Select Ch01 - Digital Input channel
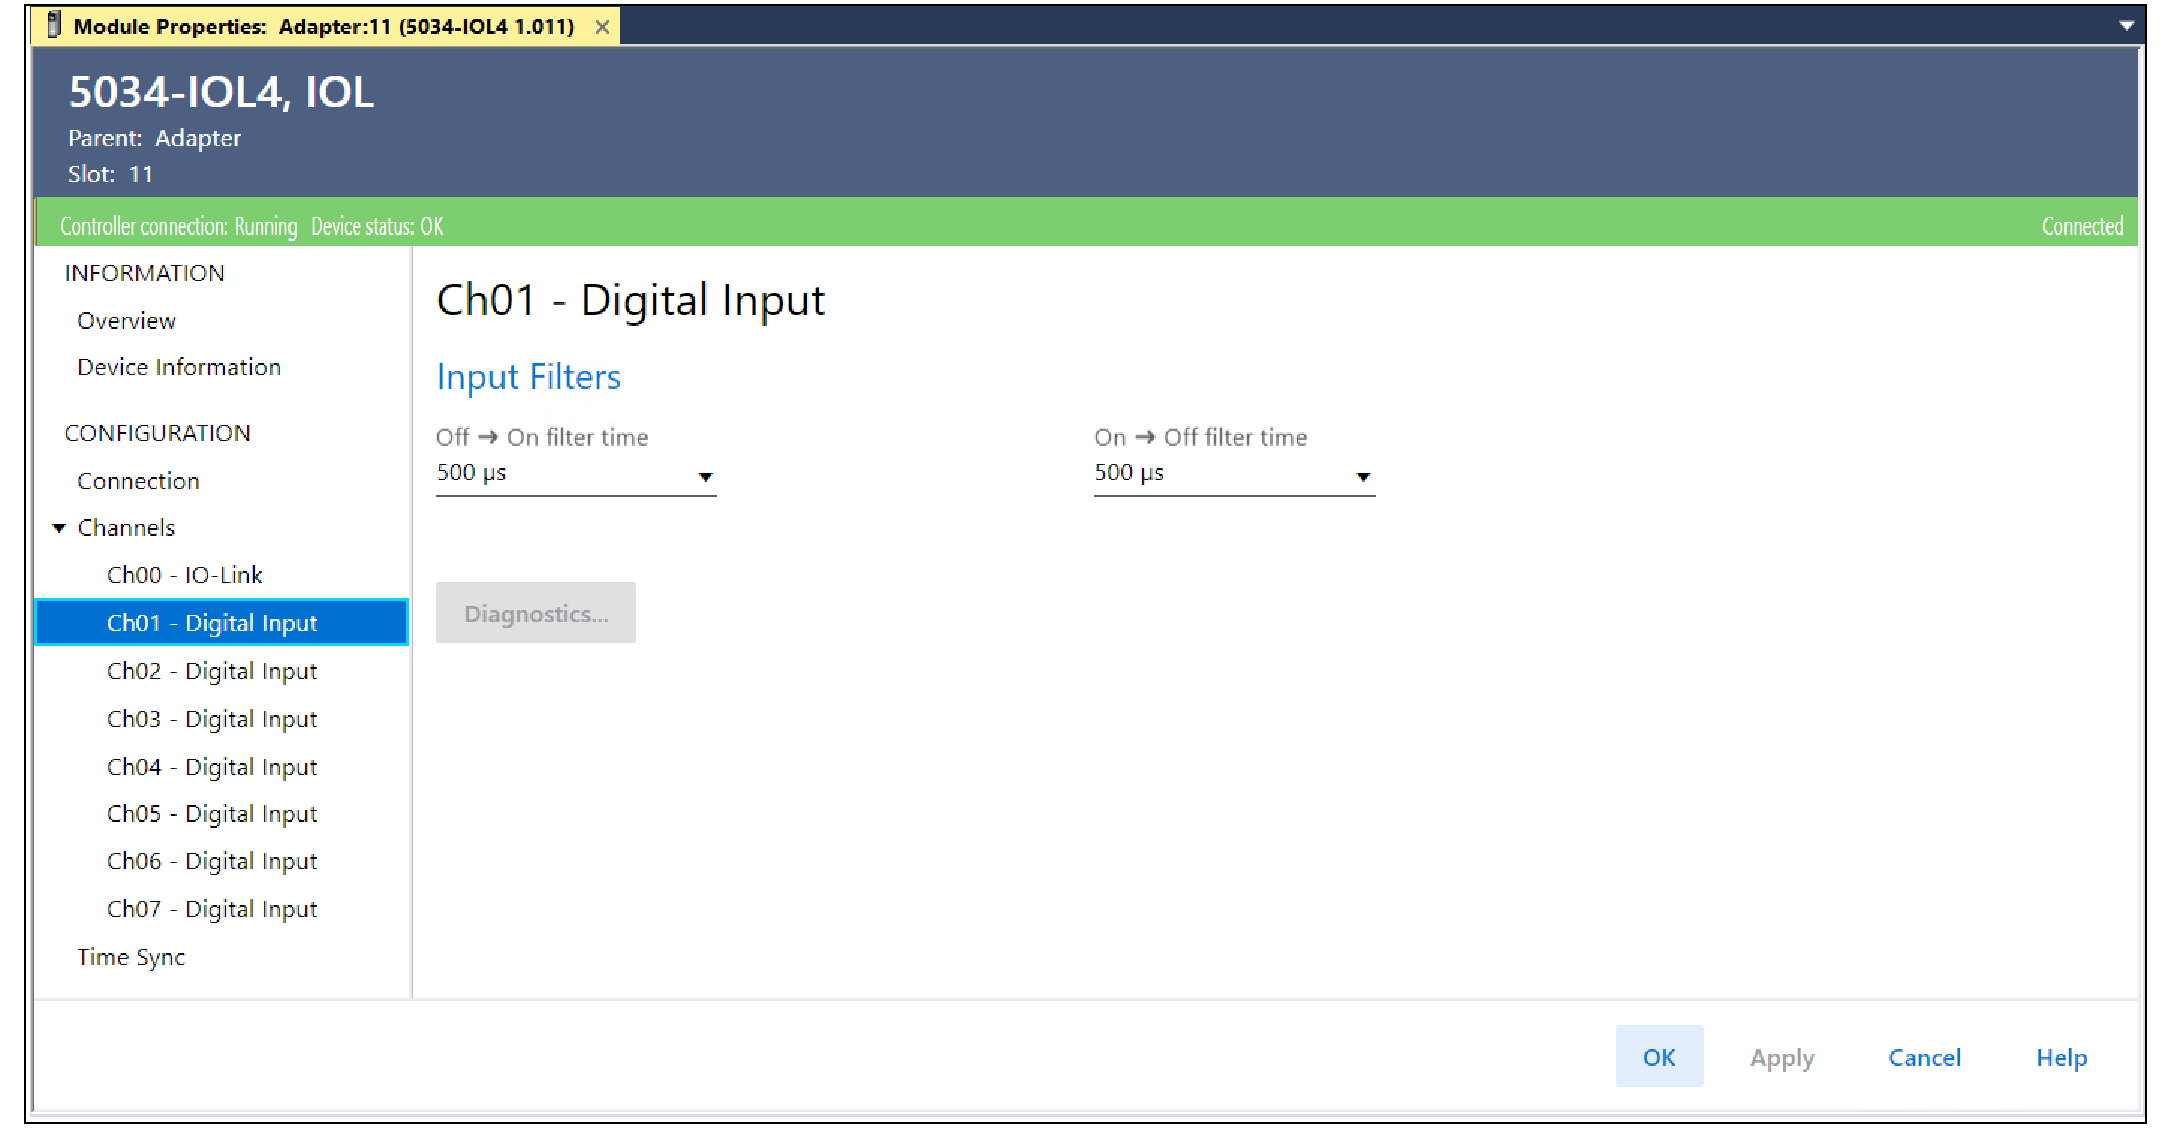2168x1144 pixels. (x=221, y=622)
